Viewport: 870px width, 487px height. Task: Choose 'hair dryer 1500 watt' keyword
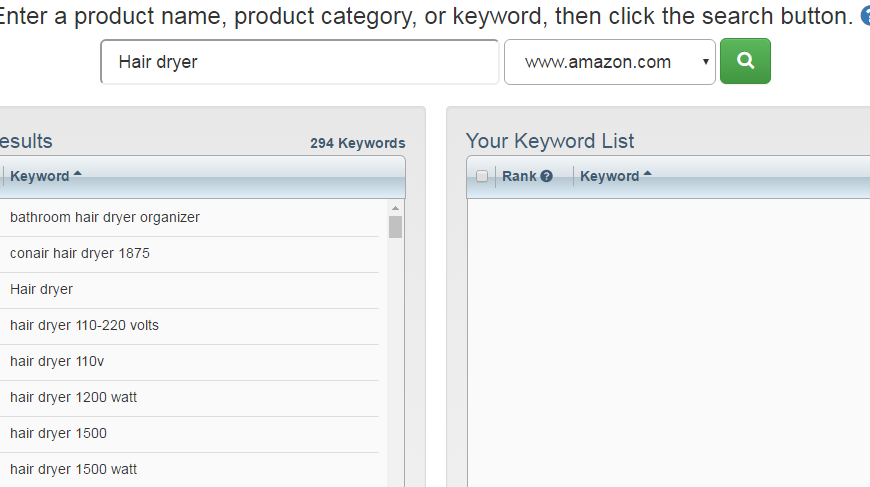point(73,469)
